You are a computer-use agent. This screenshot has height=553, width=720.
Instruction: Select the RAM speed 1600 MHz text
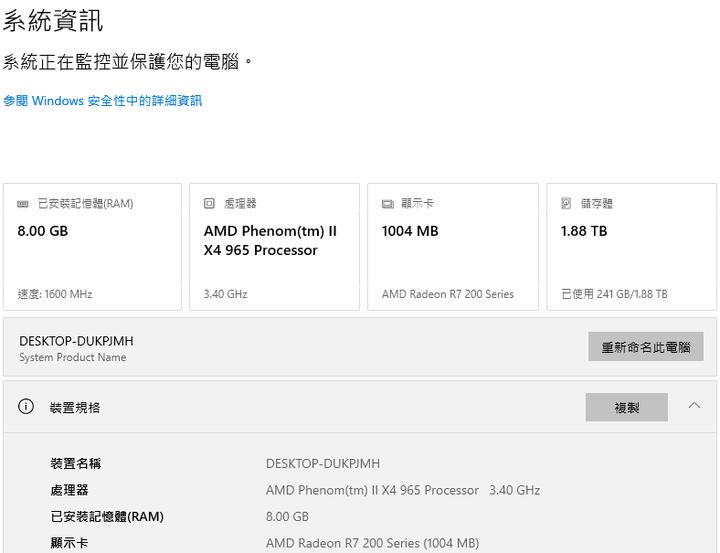pyautogui.click(x=55, y=294)
